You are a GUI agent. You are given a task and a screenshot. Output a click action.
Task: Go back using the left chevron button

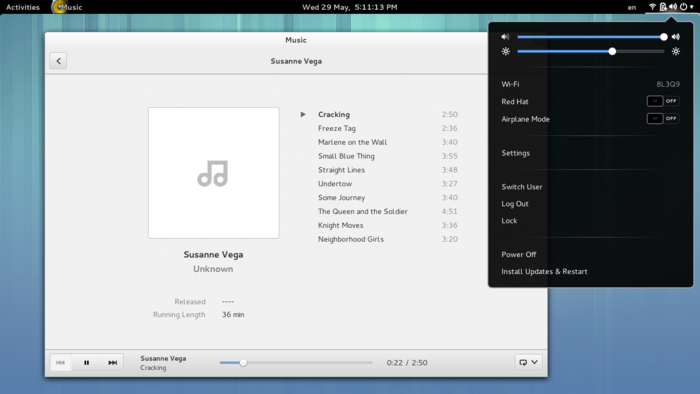click(x=58, y=61)
